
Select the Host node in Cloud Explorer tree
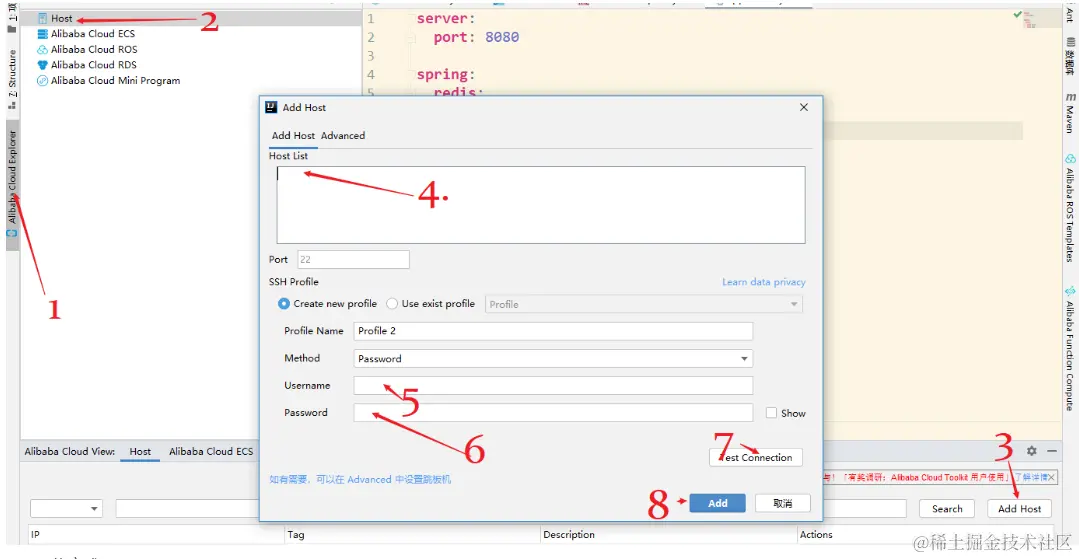[x=61, y=19]
